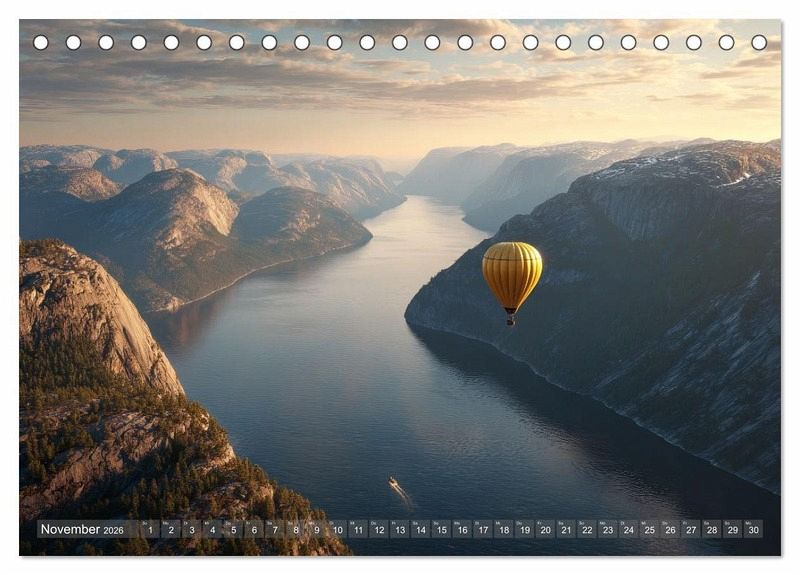The image size is (800, 575).
Task: Select day 1 in the date strip
Action: 150,530
